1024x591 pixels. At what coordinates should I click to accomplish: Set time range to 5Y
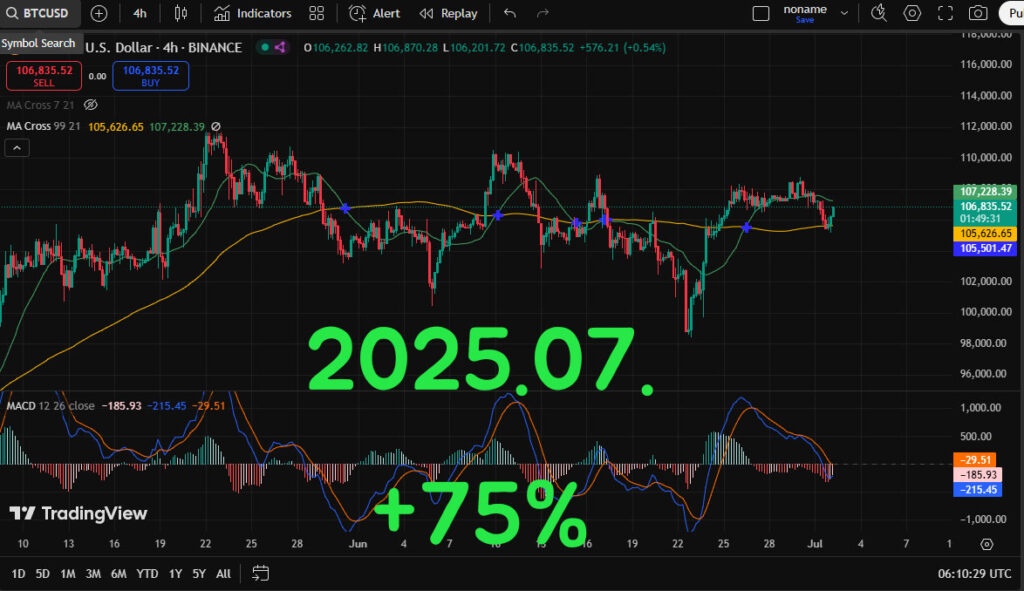(x=199, y=573)
